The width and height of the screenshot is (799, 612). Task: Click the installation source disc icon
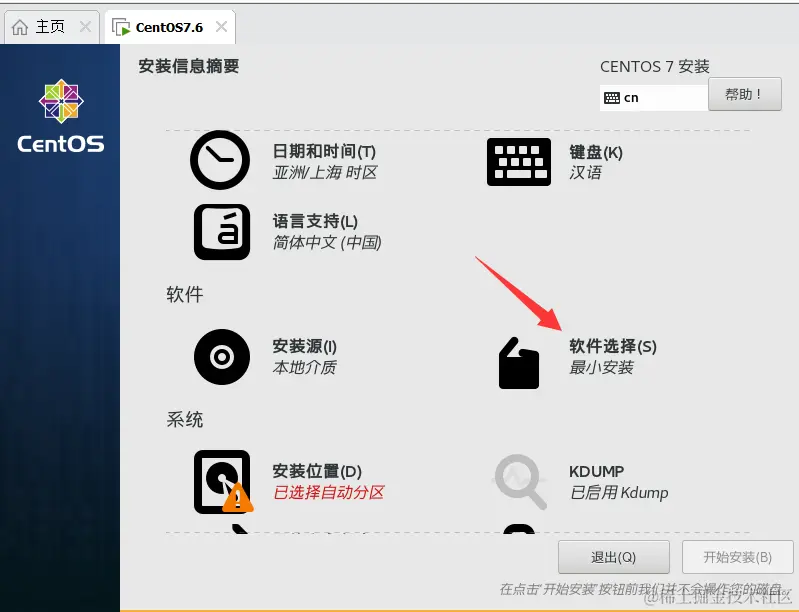tap(222, 357)
